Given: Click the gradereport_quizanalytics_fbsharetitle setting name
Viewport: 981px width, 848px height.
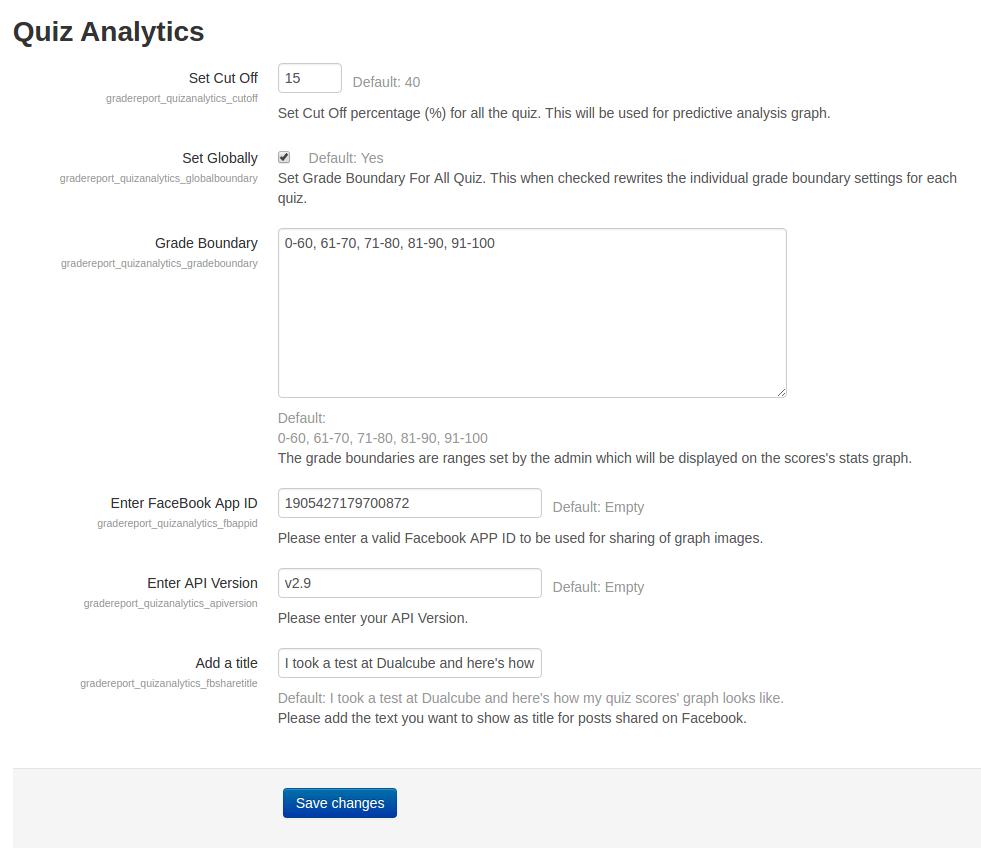Looking at the screenshot, I should pyautogui.click(x=169, y=684).
